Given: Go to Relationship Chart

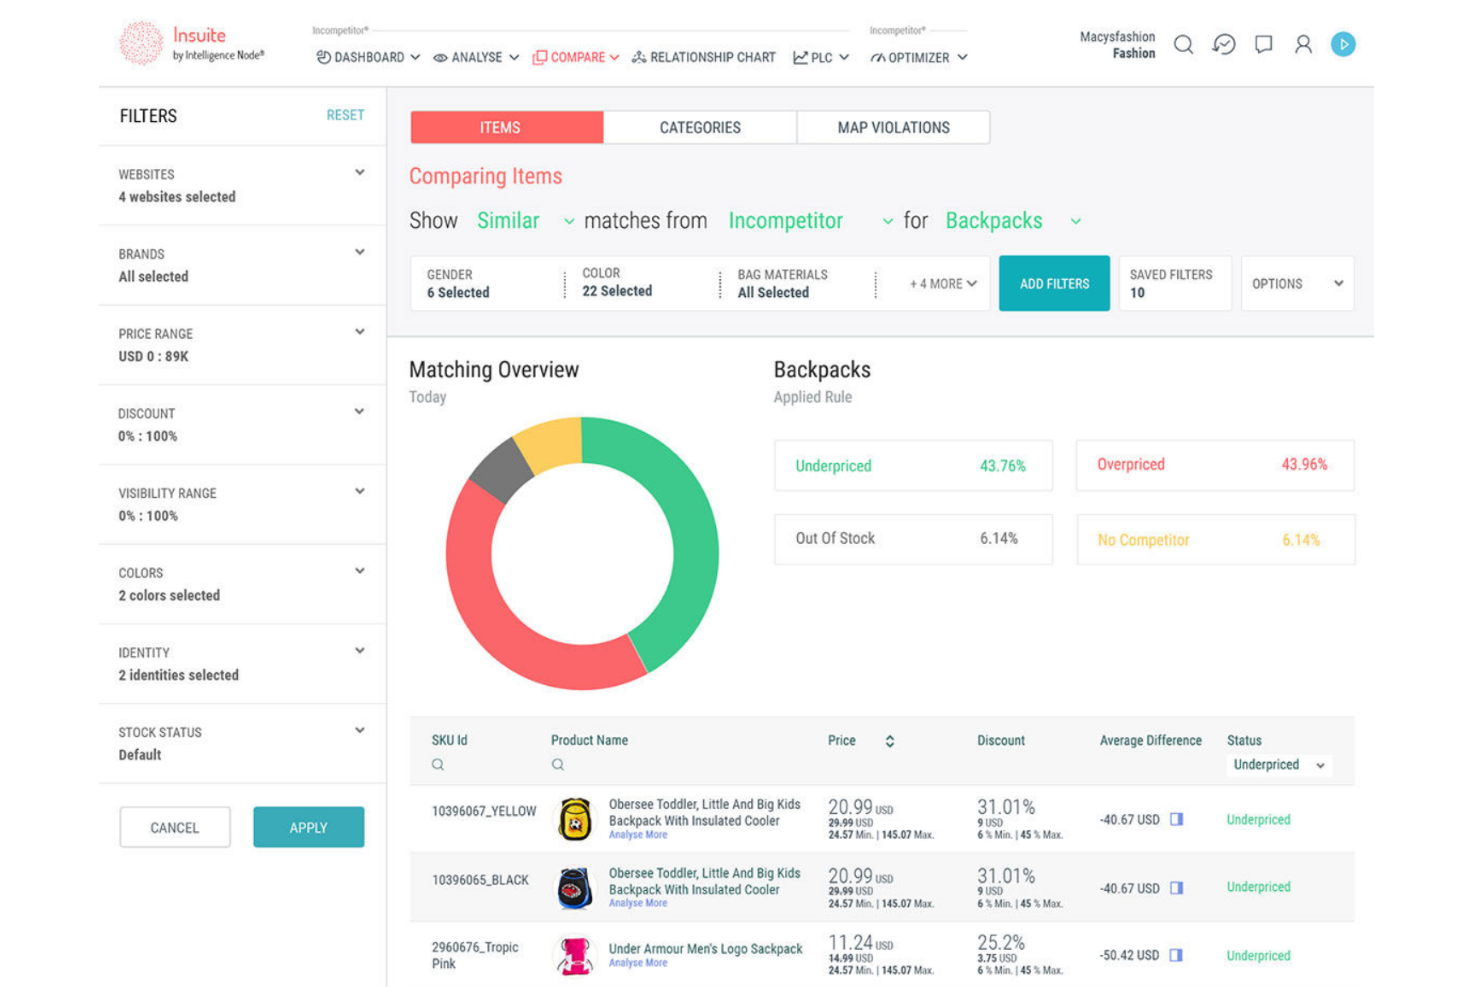Looking at the screenshot, I should [x=704, y=58].
